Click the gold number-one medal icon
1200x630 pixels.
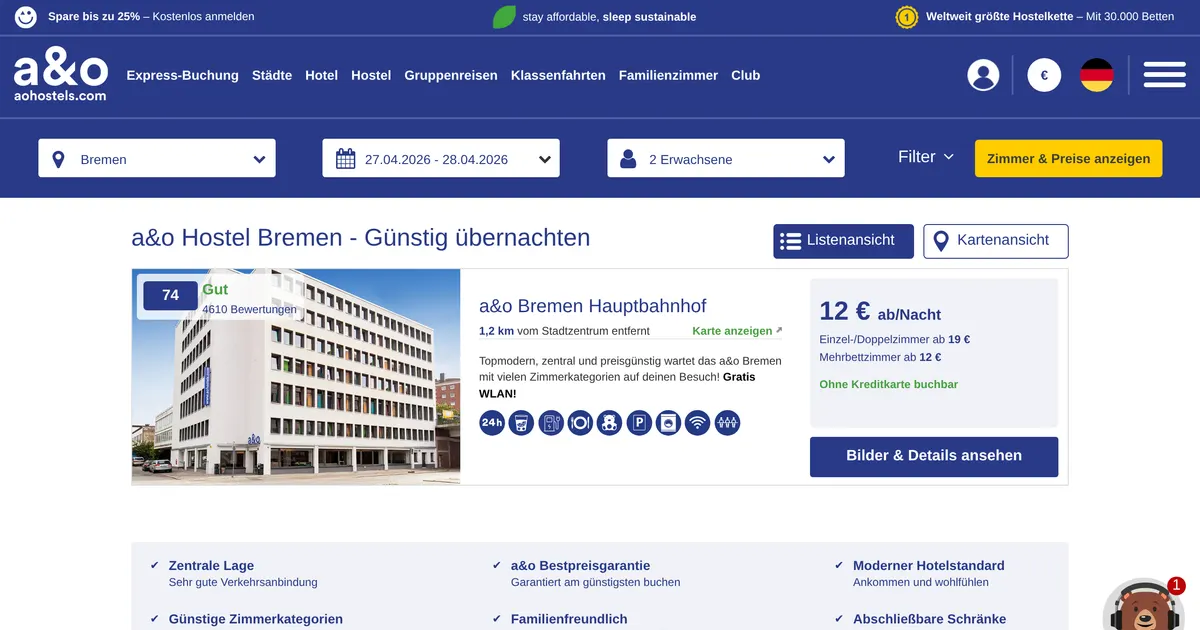coord(907,17)
